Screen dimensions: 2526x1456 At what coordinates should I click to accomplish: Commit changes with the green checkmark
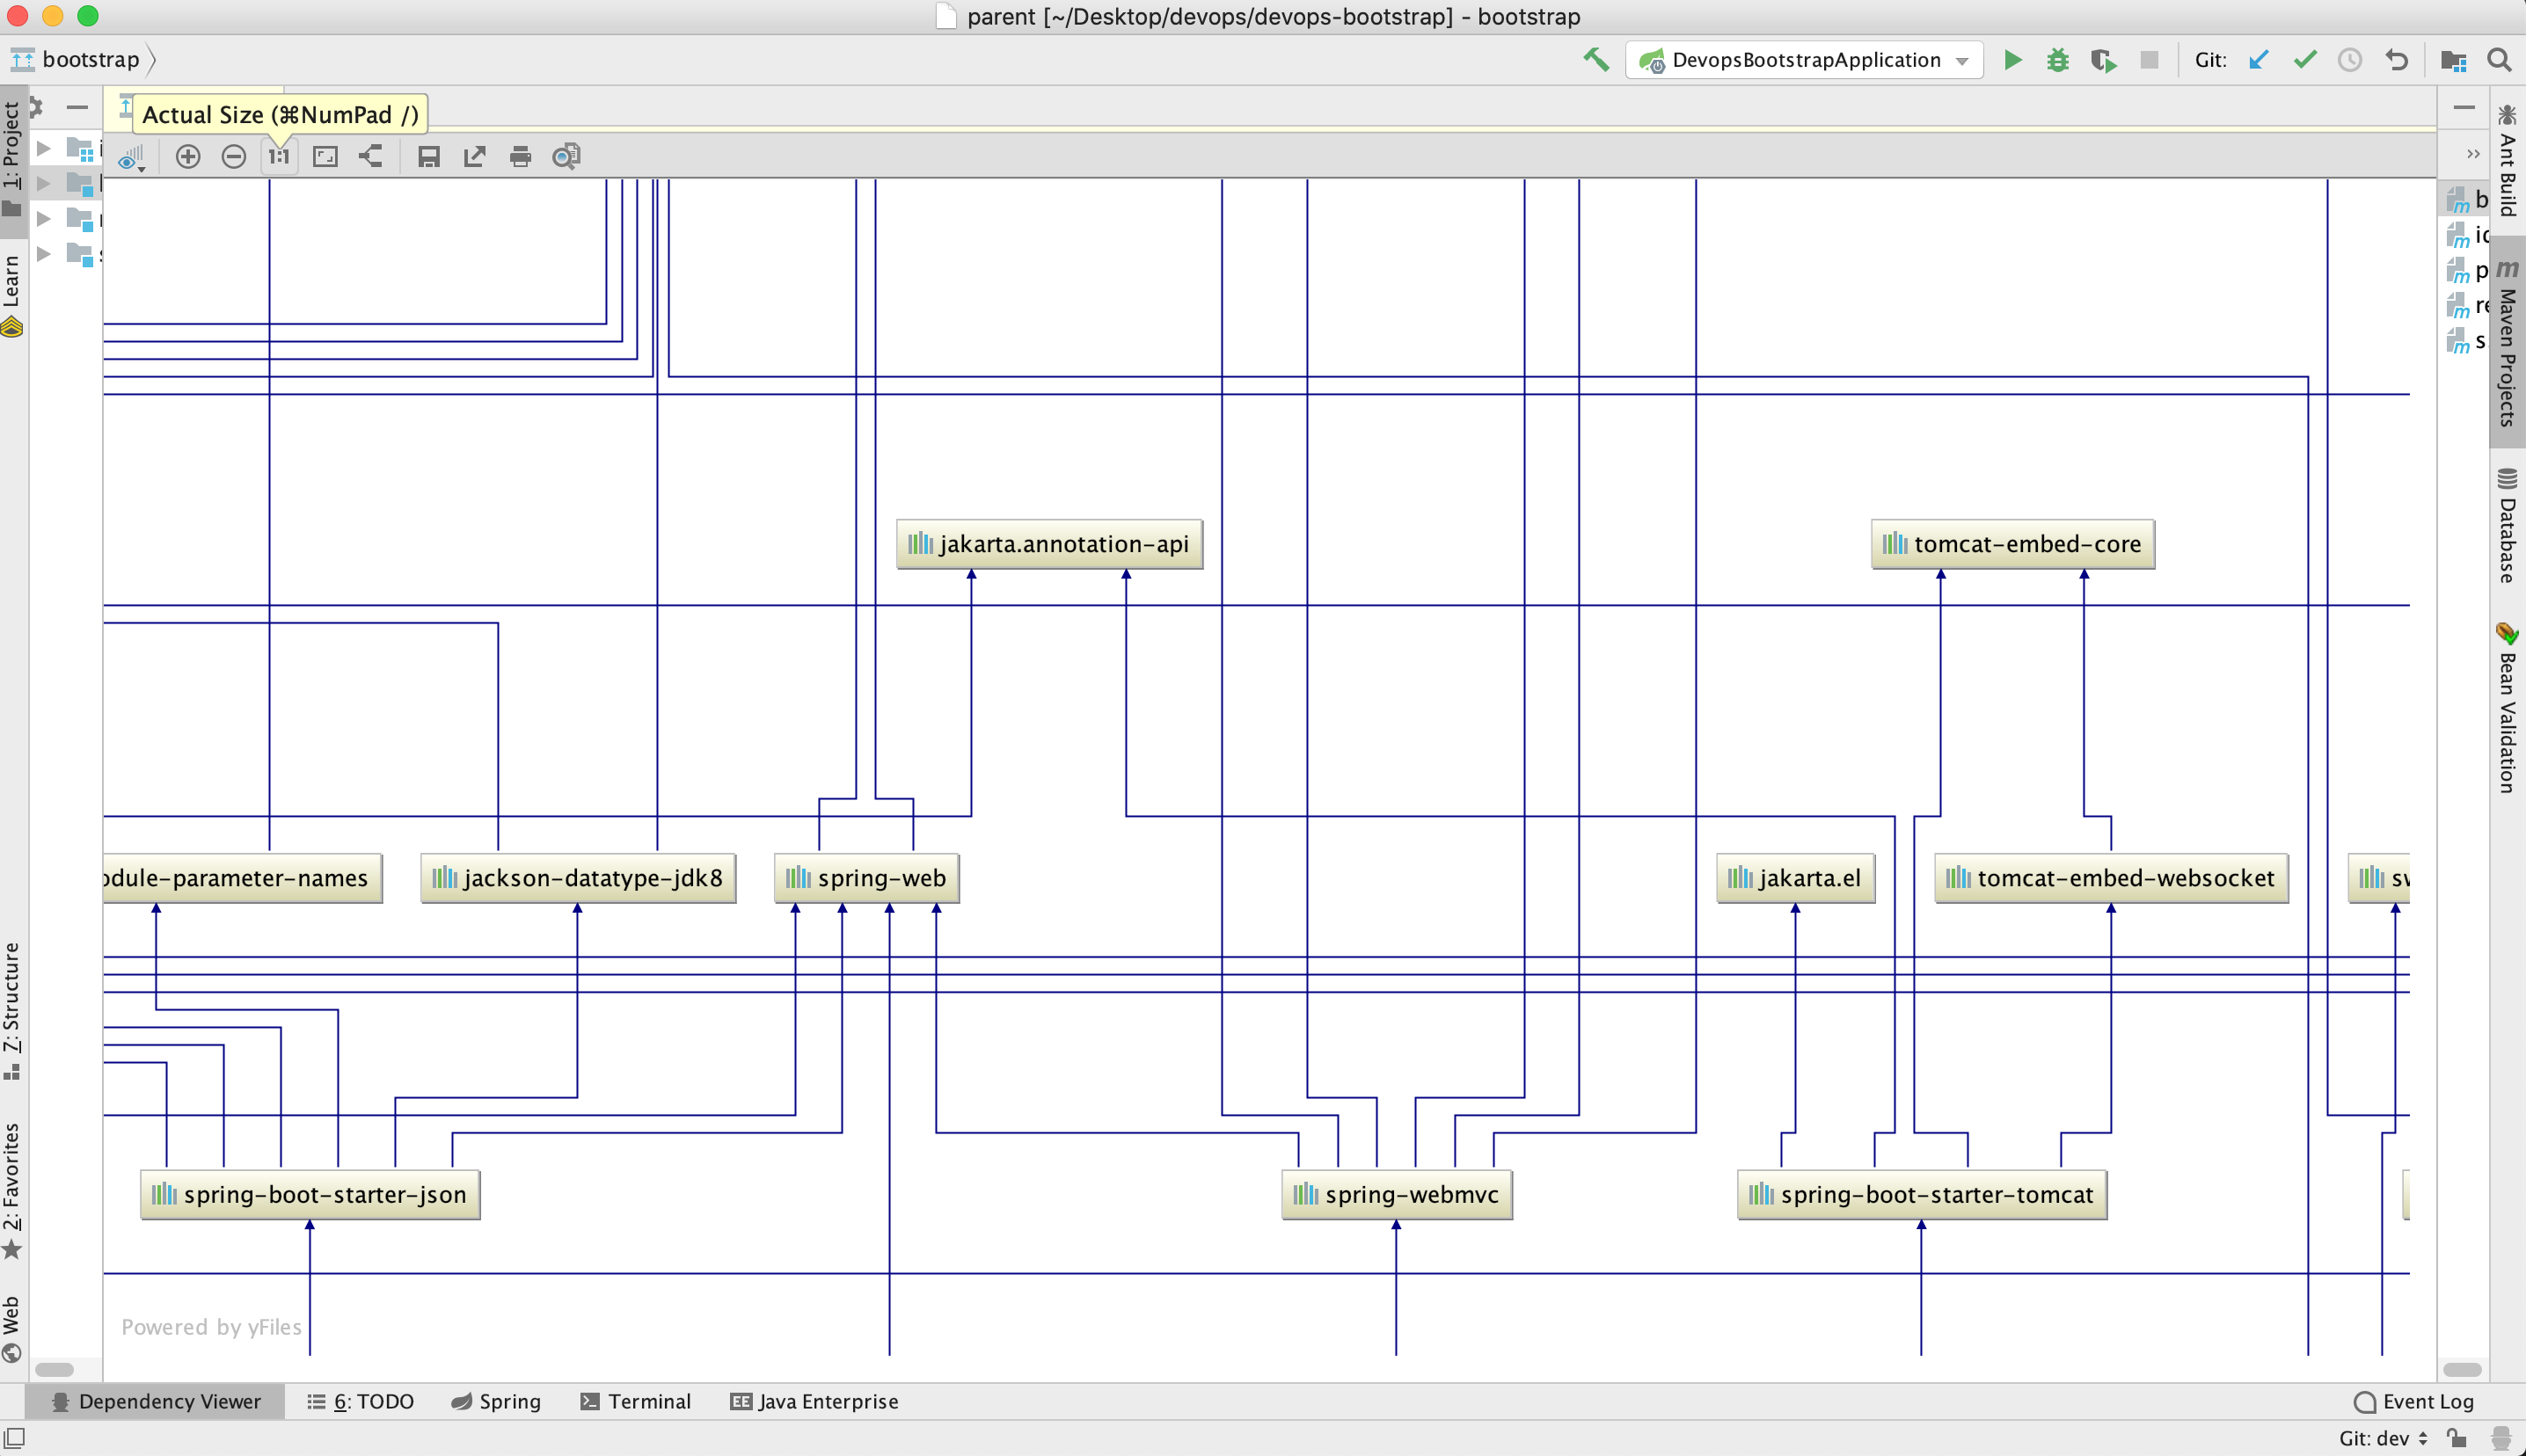coord(2305,60)
